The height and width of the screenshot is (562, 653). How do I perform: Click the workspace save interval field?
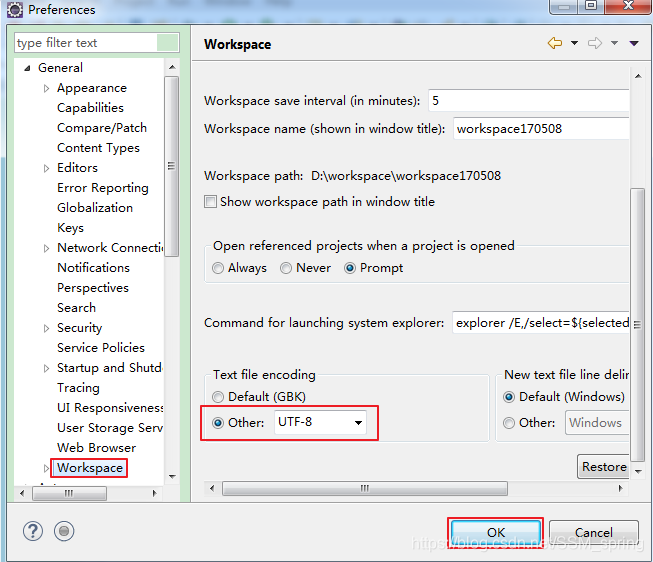click(528, 100)
